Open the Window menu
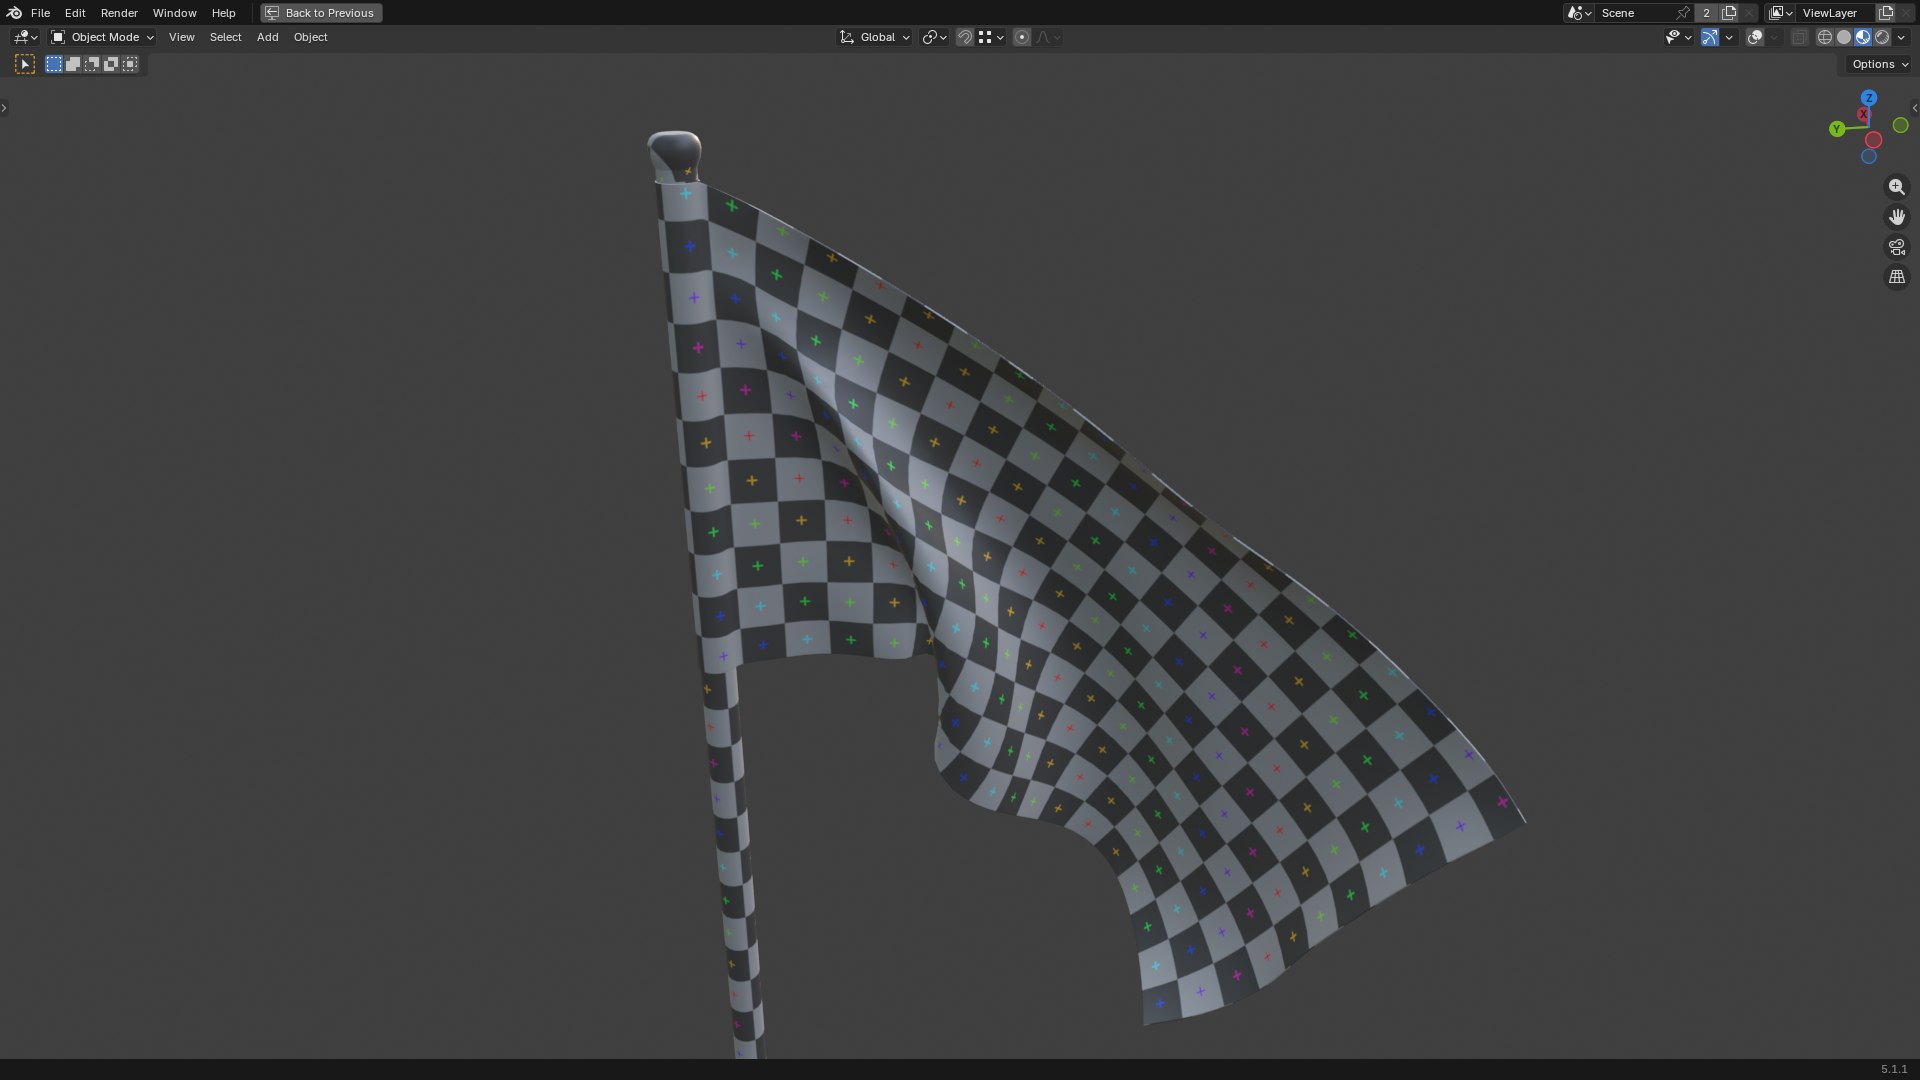This screenshot has height=1080, width=1920. [174, 13]
